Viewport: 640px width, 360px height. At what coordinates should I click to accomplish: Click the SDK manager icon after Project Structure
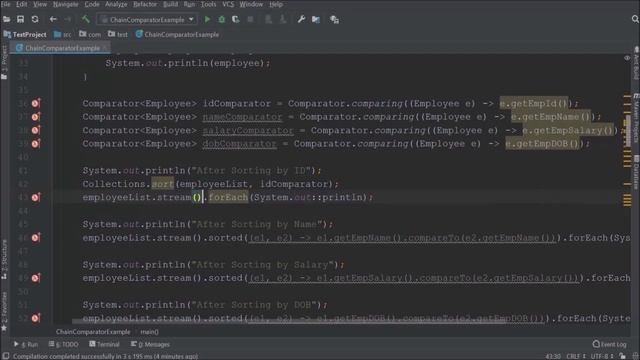pyautogui.click(x=334, y=19)
